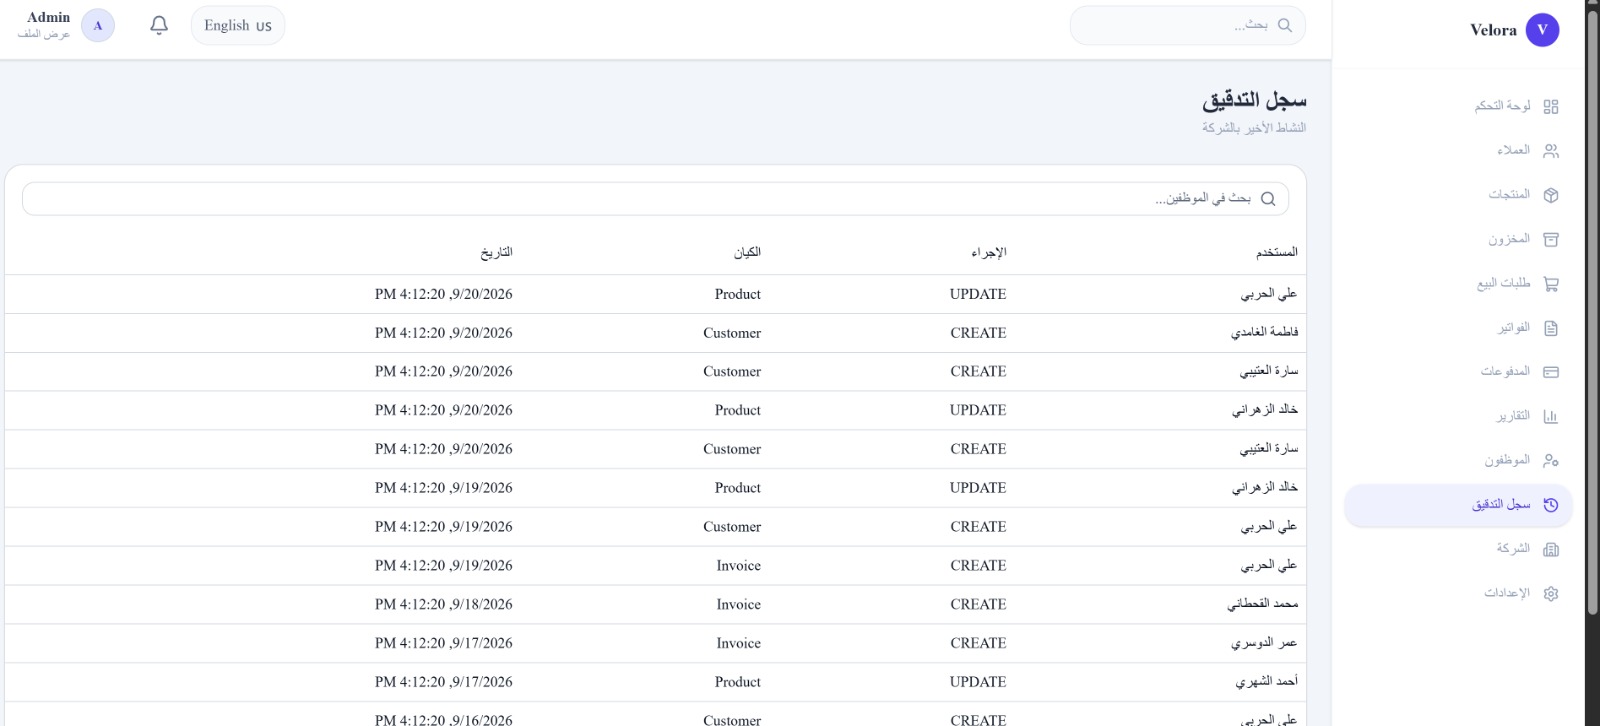This screenshot has height=726, width=1600.
Task: Select the products box icon
Action: 1551,195
